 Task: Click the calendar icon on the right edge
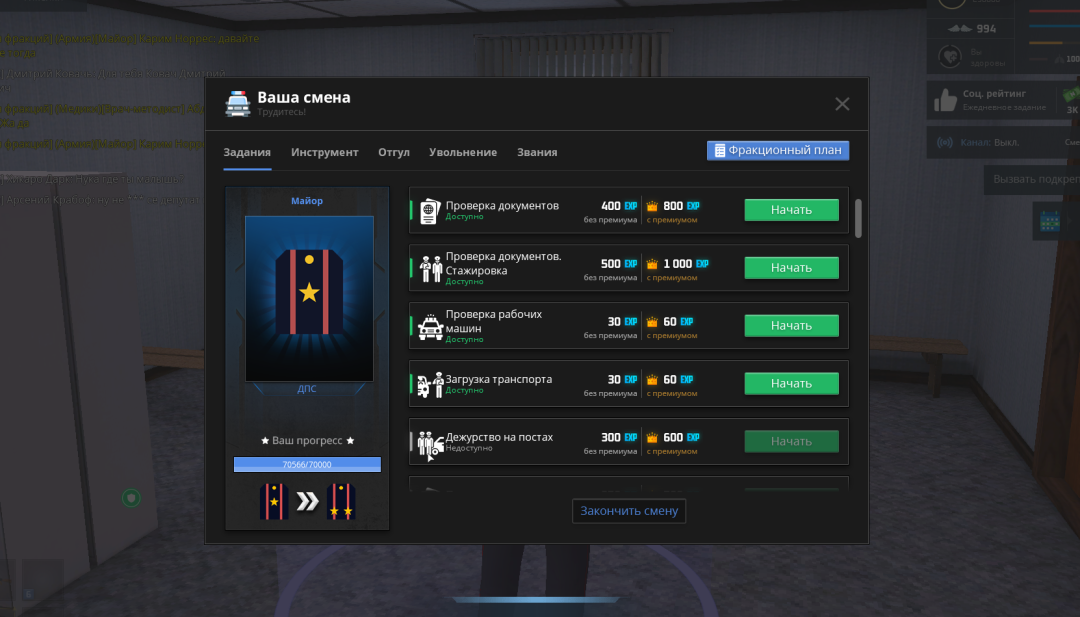pyautogui.click(x=1049, y=221)
